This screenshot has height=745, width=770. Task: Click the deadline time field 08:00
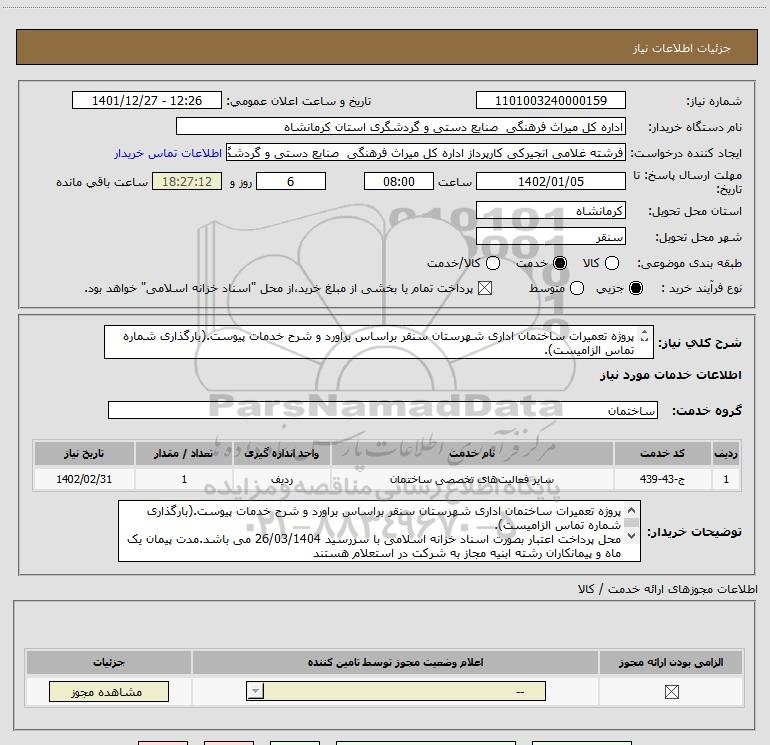click(x=399, y=181)
